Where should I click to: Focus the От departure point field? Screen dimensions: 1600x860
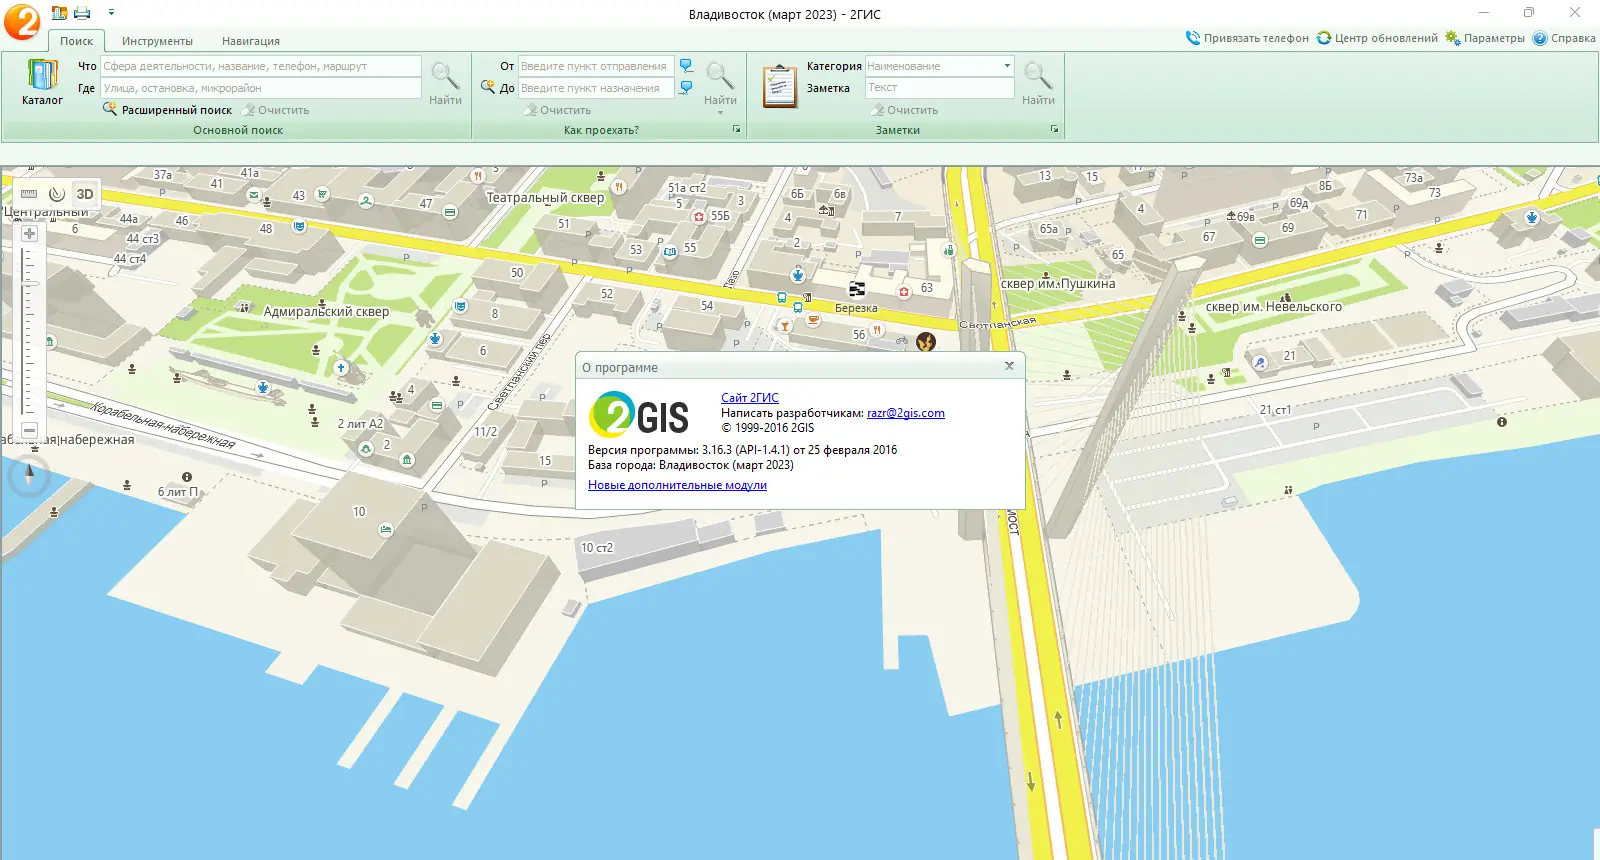pos(596,66)
